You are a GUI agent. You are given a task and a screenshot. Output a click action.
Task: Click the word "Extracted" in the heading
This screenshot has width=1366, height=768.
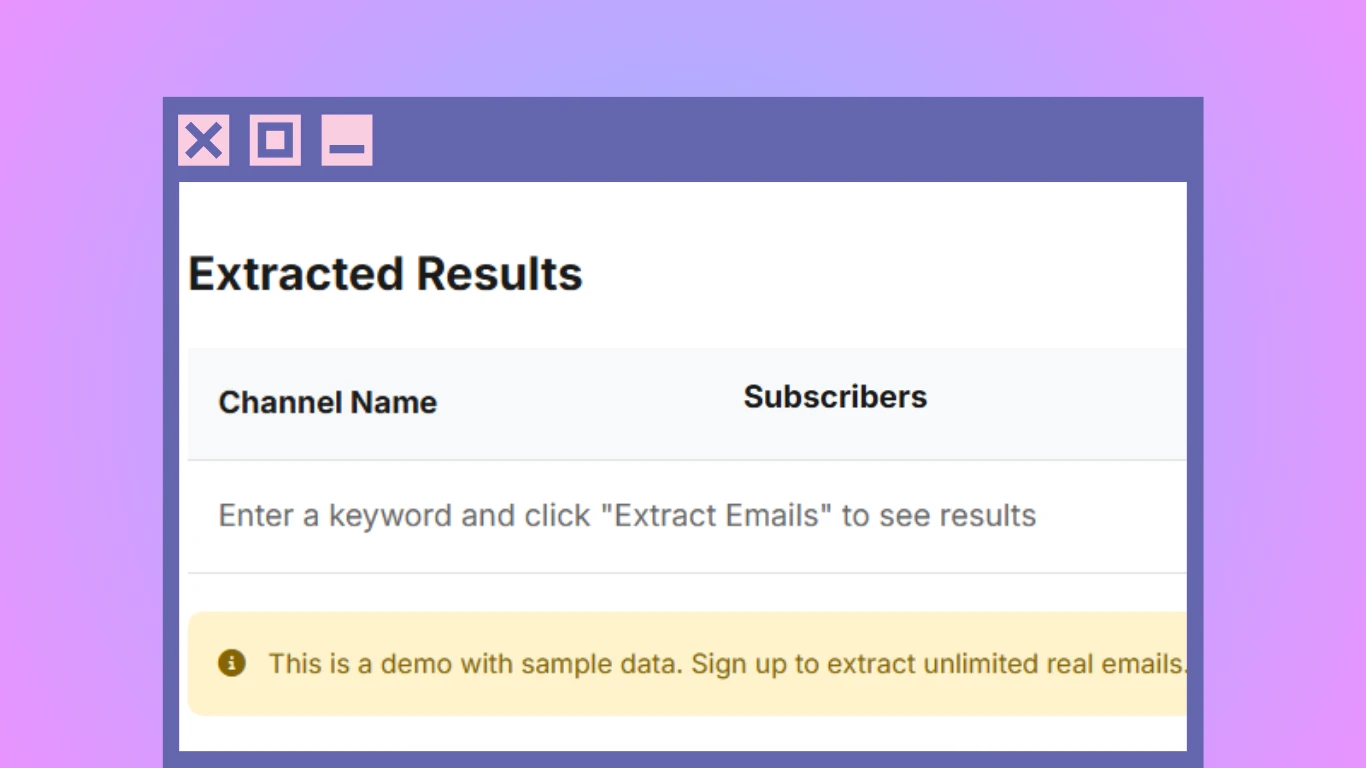pyautogui.click(x=296, y=274)
